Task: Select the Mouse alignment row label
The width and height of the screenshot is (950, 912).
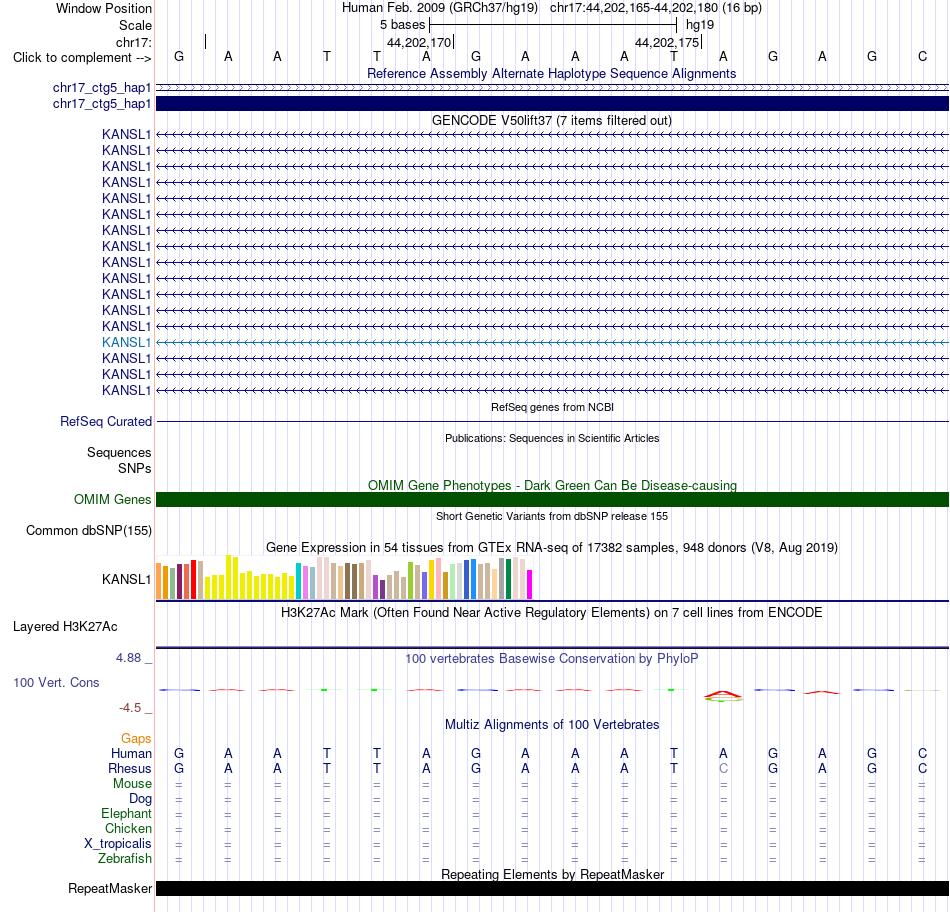Action: coord(132,784)
